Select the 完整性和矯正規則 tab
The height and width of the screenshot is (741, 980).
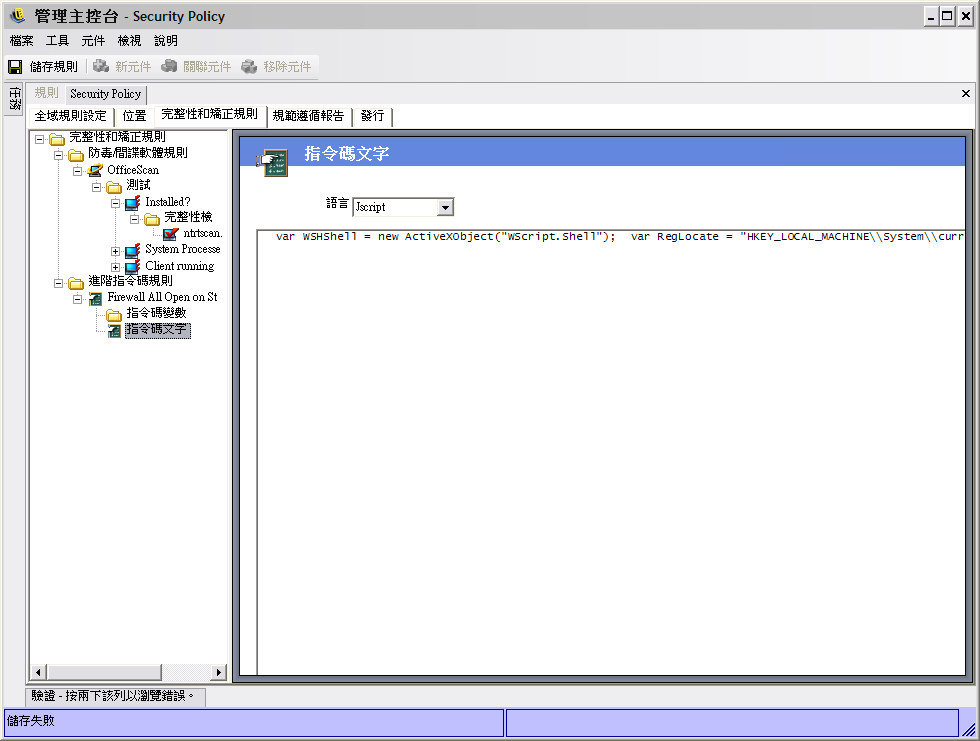[209, 114]
